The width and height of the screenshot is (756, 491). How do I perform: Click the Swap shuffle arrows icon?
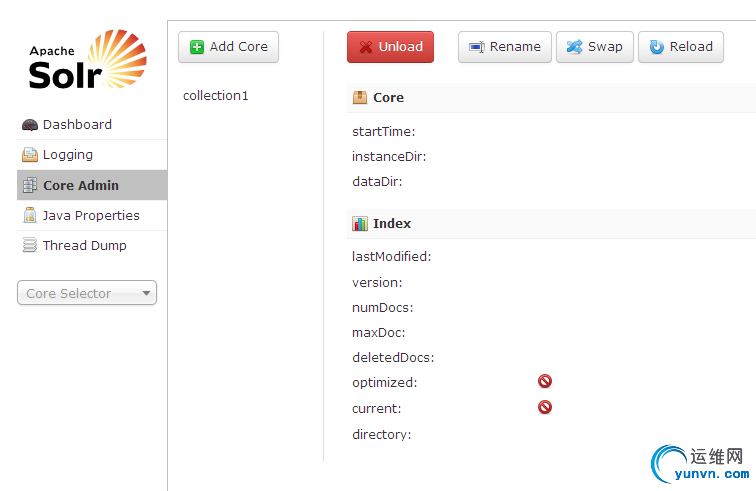574,47
